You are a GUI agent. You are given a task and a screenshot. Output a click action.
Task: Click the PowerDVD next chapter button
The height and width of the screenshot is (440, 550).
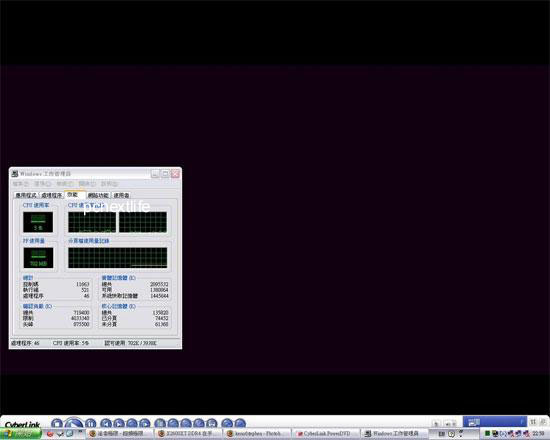(x=119, y=424)
